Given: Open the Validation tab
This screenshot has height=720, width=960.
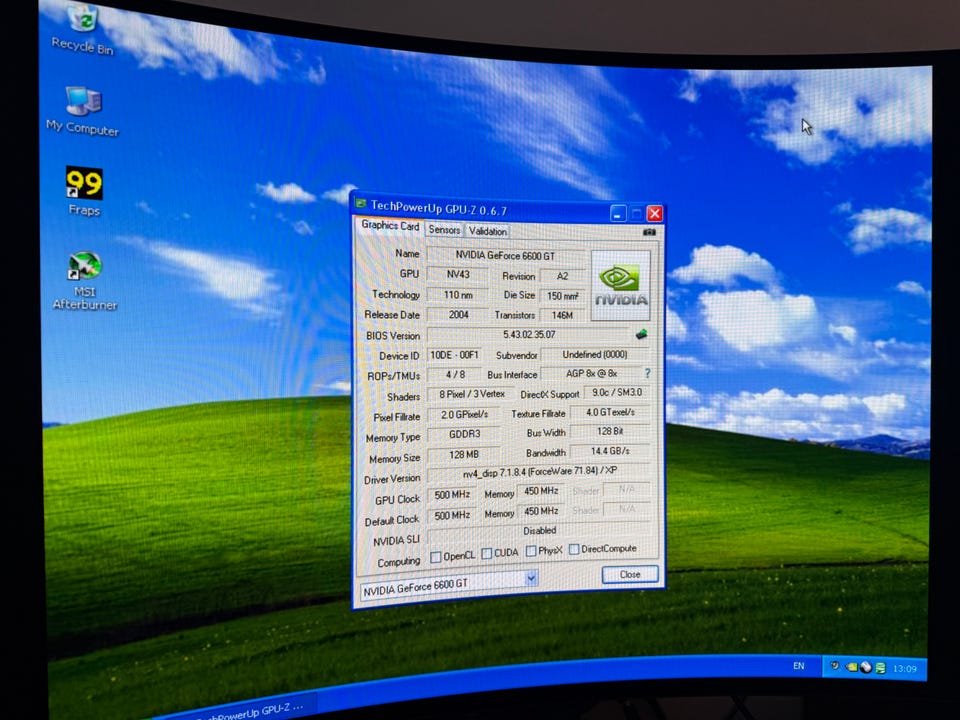Looking at the screenshot, I should [487, 231].
